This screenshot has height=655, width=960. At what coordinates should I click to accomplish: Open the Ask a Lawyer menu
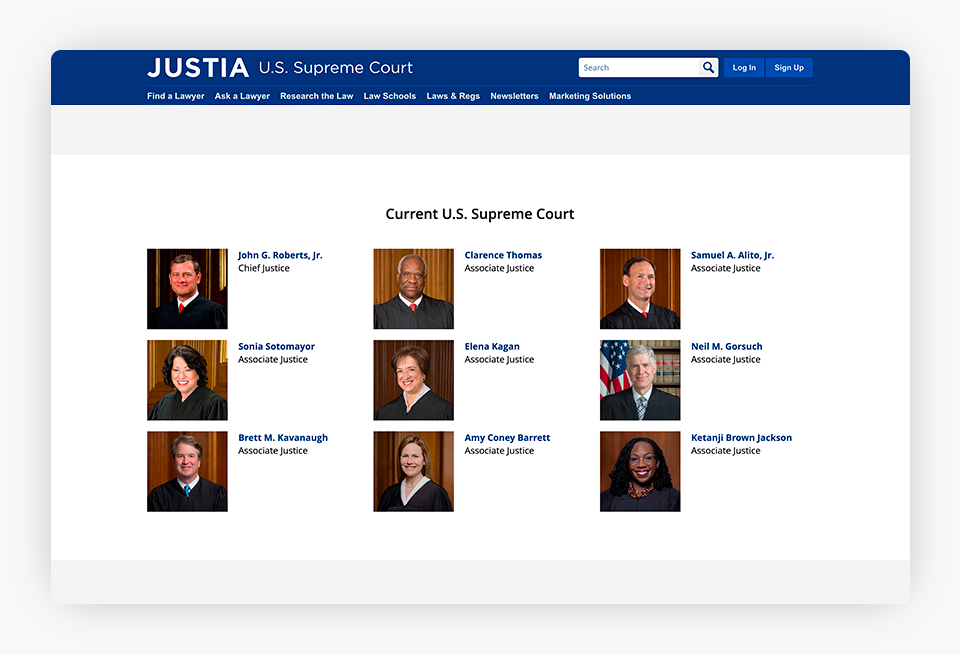(242, 96)
